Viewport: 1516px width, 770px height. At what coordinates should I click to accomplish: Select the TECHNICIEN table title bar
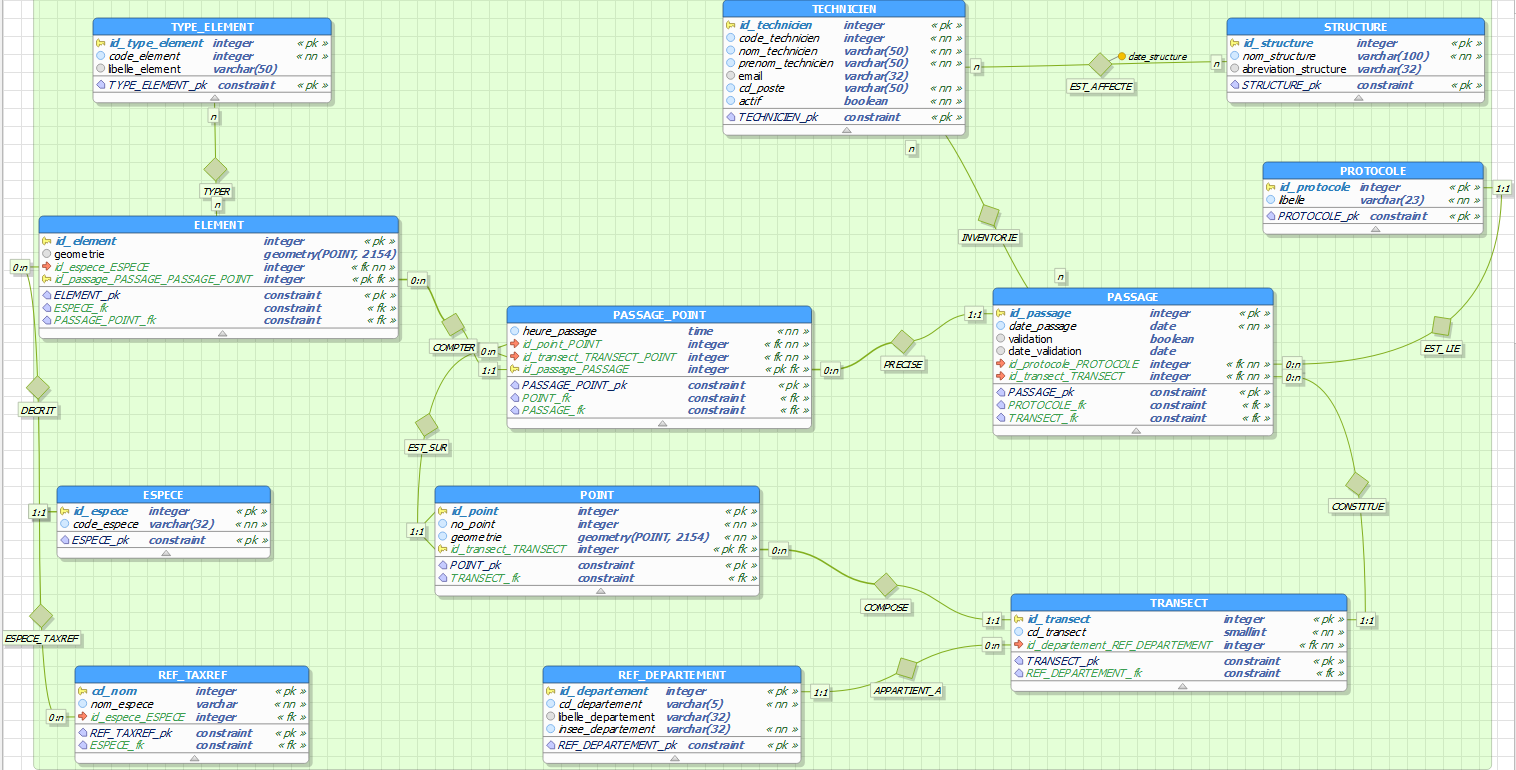[x=844, y=9]
